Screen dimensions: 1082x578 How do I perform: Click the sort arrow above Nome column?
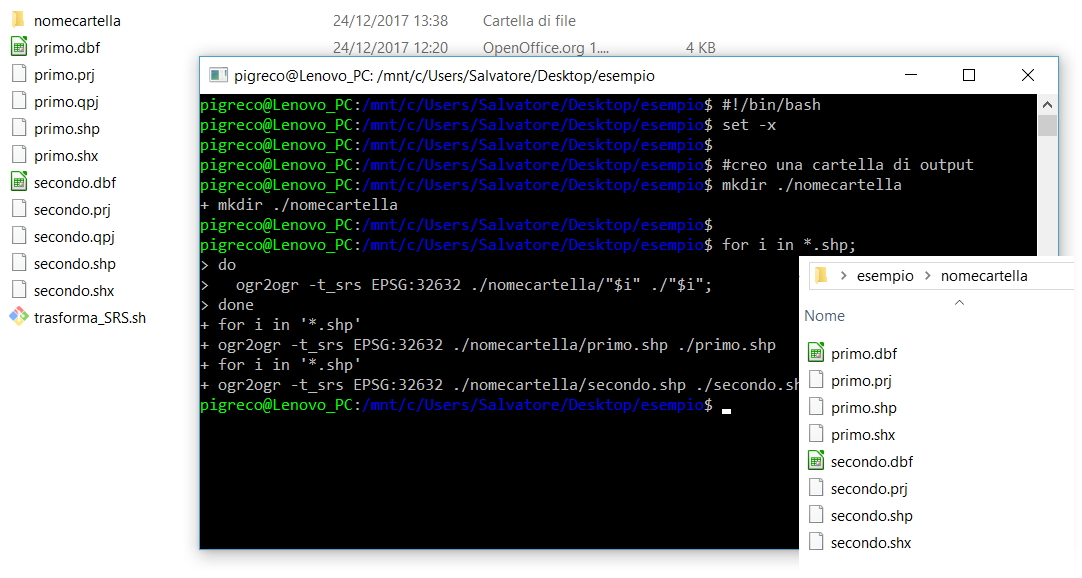click(959, 301)
